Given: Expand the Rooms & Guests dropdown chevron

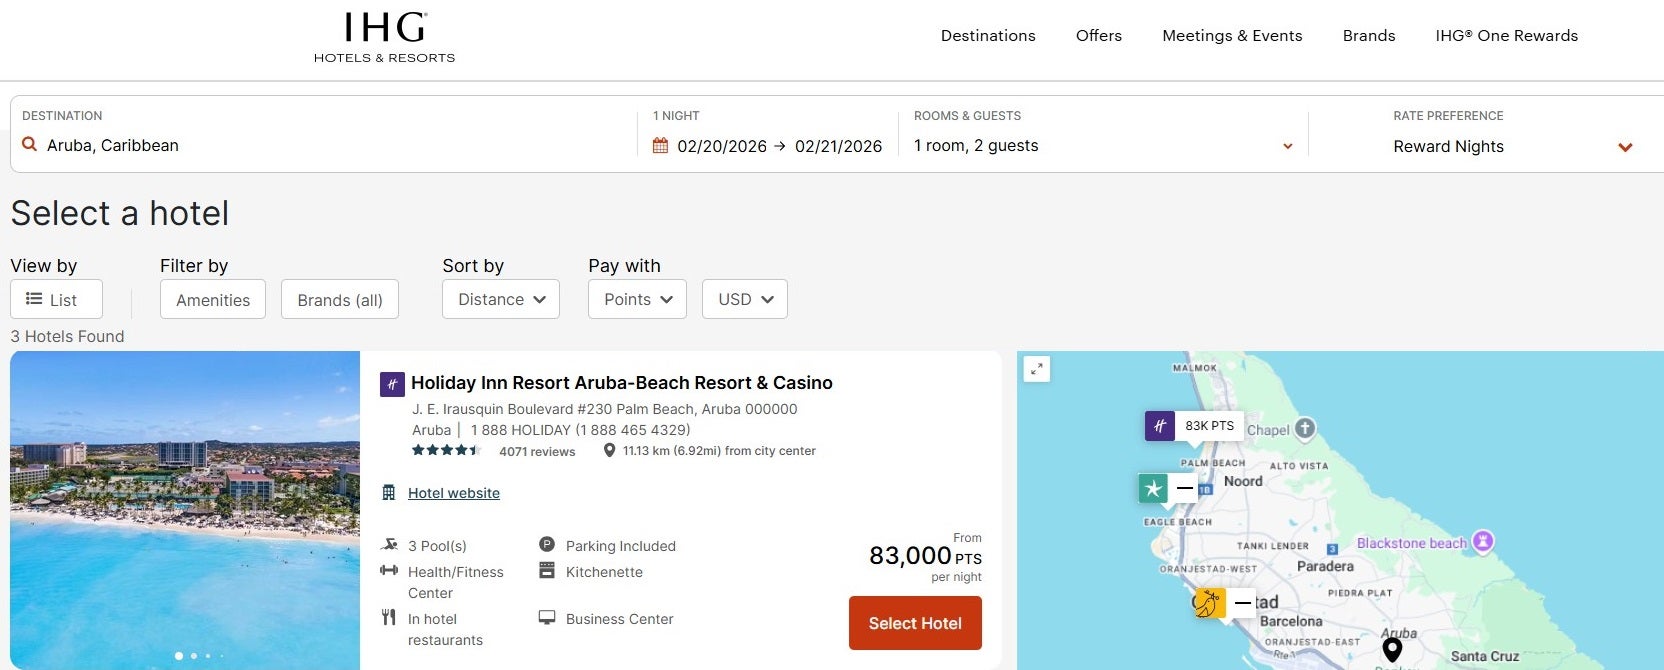Looking at the screenshot, I should click(1288, 147).
